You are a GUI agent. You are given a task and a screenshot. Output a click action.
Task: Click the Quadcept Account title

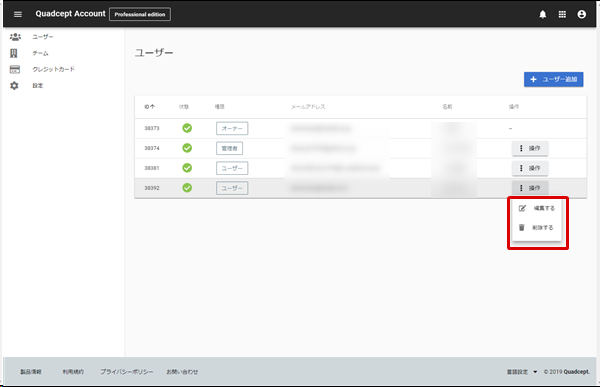[x=70, y=14]
